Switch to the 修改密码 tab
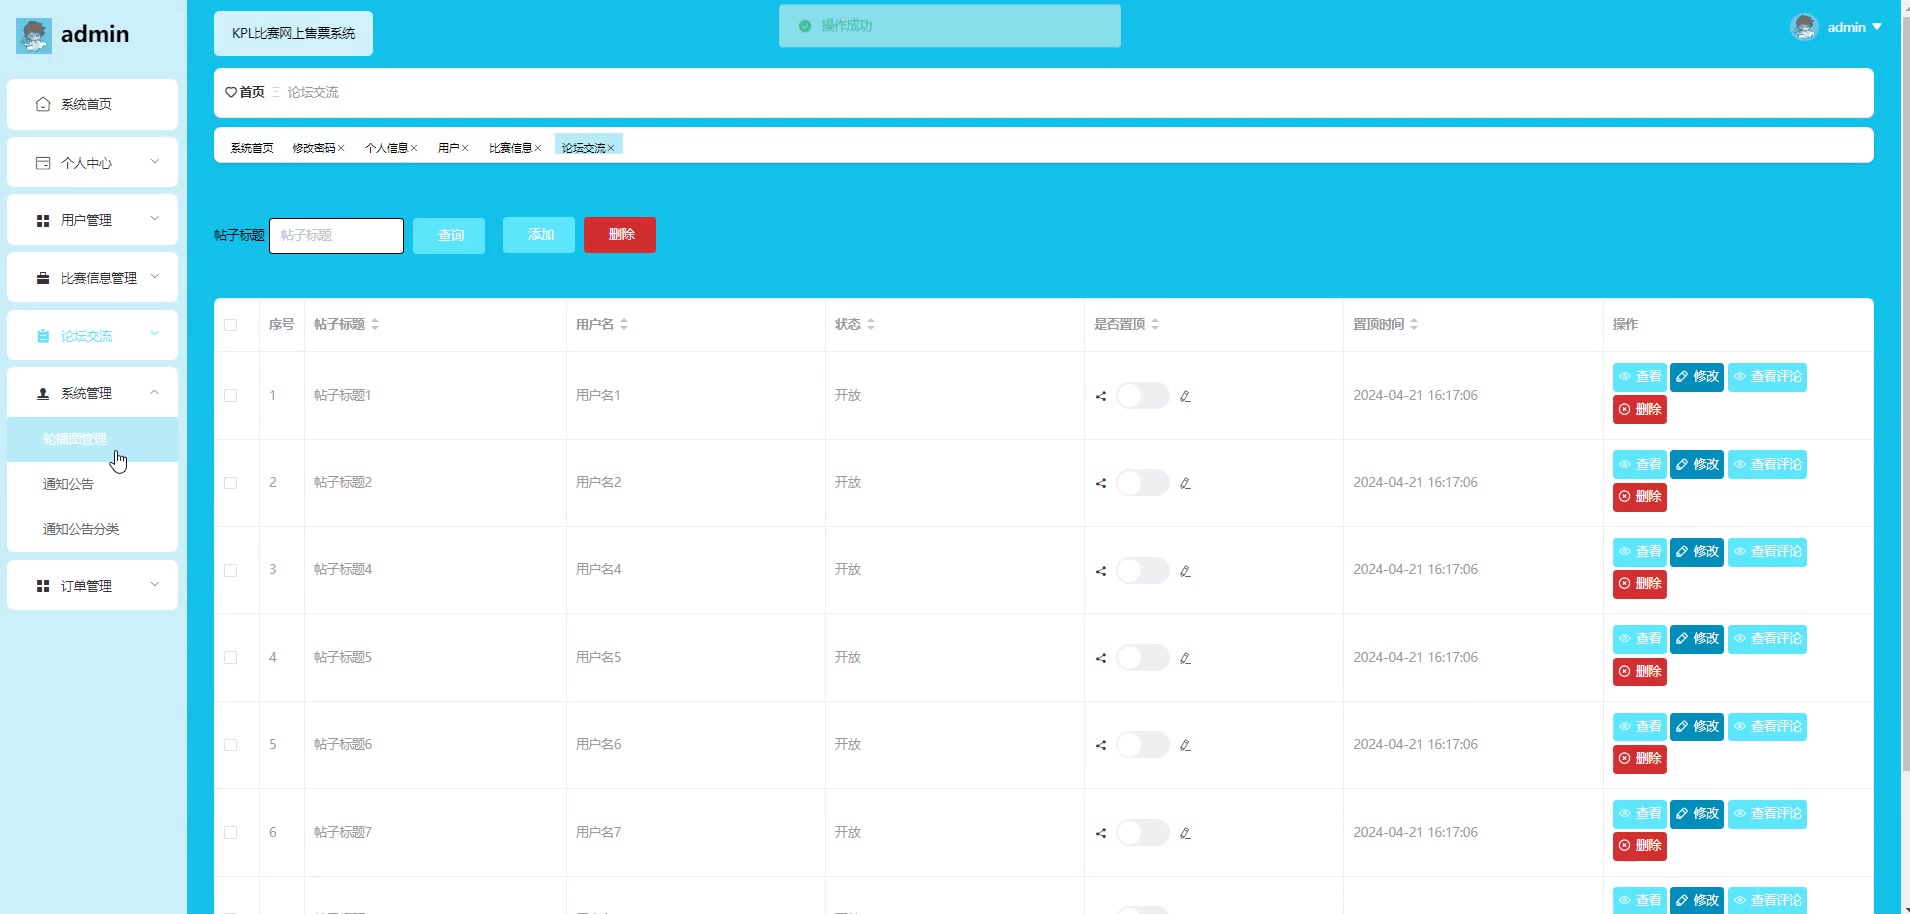 pos(313,148)
